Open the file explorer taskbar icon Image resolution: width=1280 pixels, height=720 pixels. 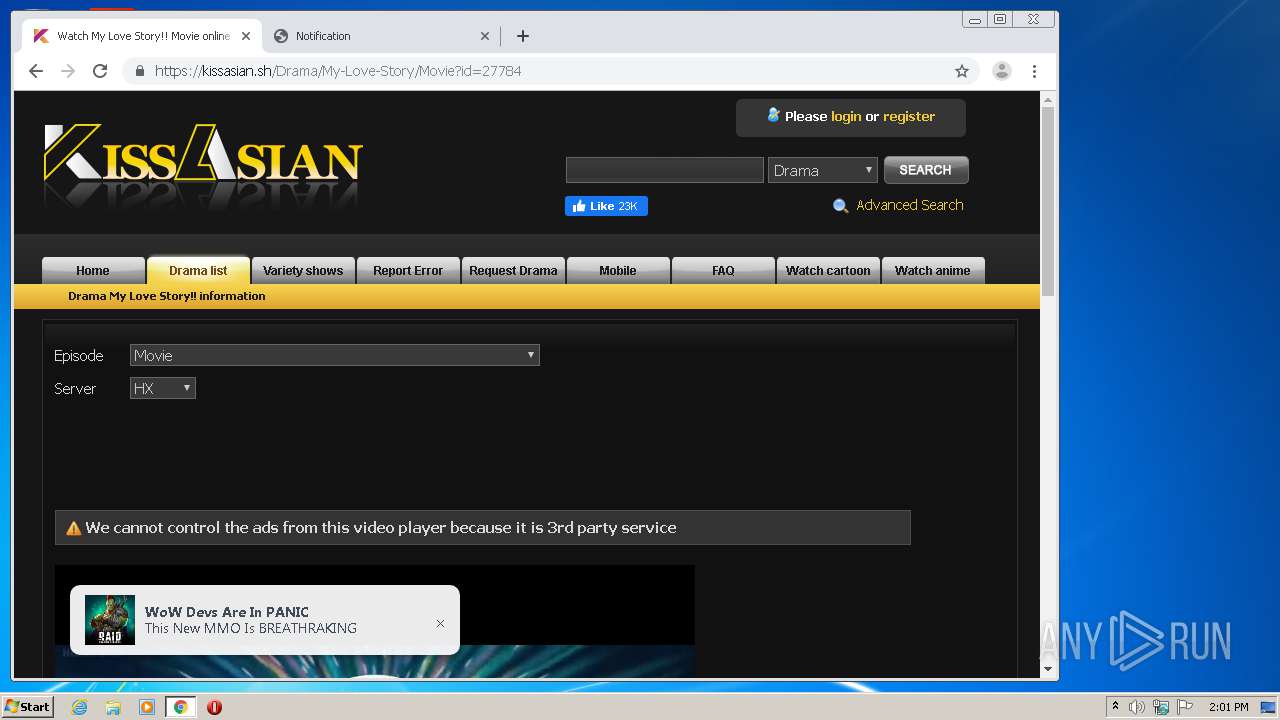click(x=113, y=707)
